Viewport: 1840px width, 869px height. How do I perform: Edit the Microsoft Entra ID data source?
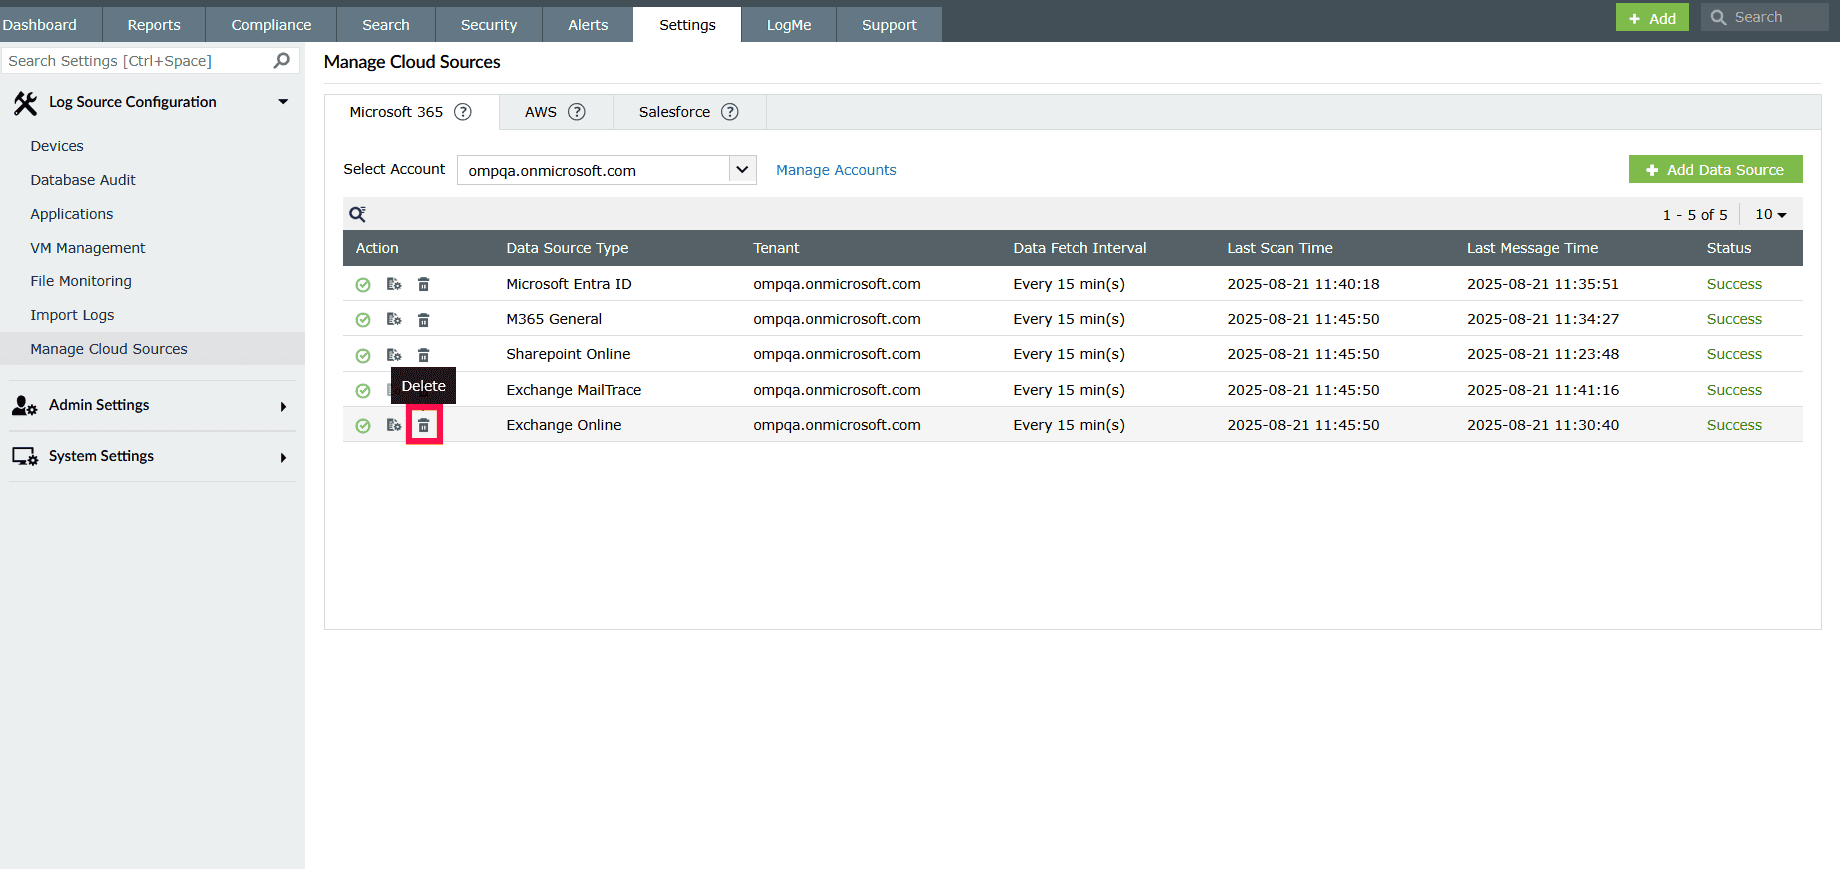394,285
